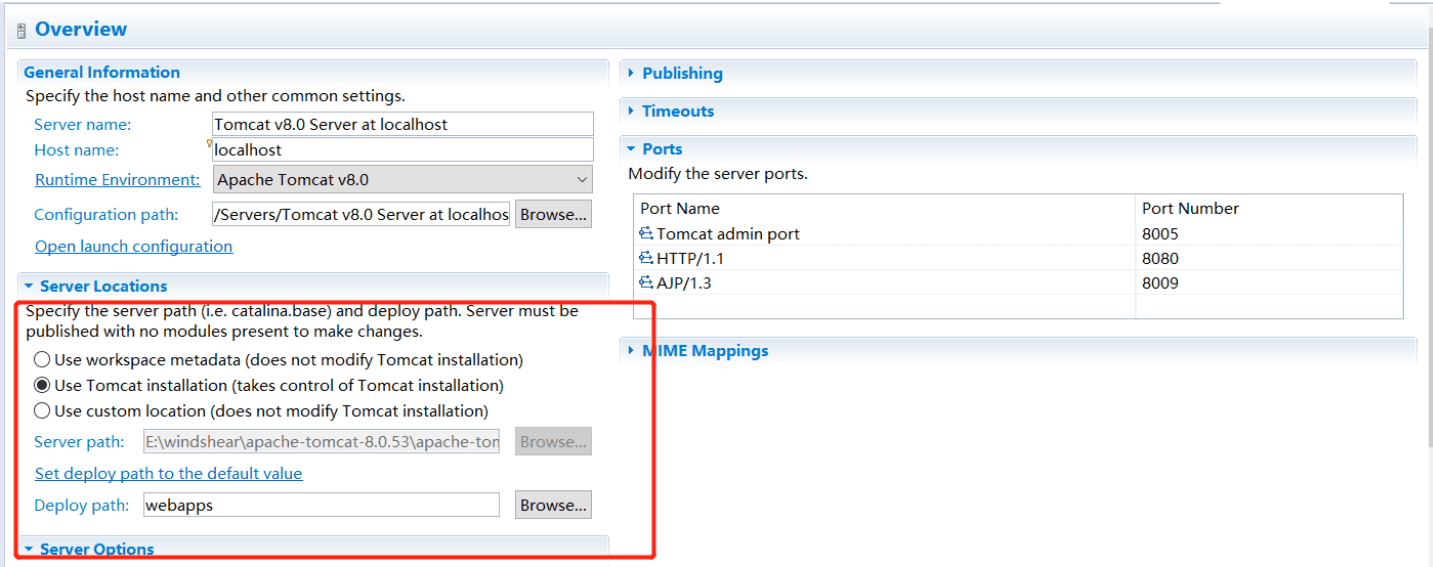Select Use workspace metadata option
The image size is (1433, 567).
pos(42,359)
